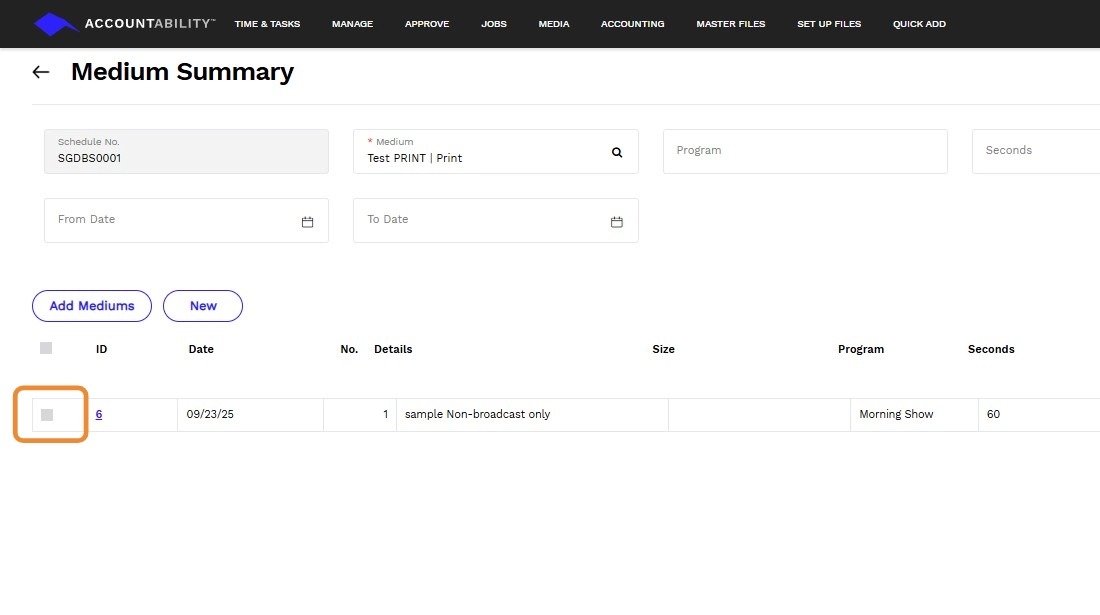This screenshot has width=1100, height=615.
Task: Click the Add Mediums button
Action: [x=92, y=306]
